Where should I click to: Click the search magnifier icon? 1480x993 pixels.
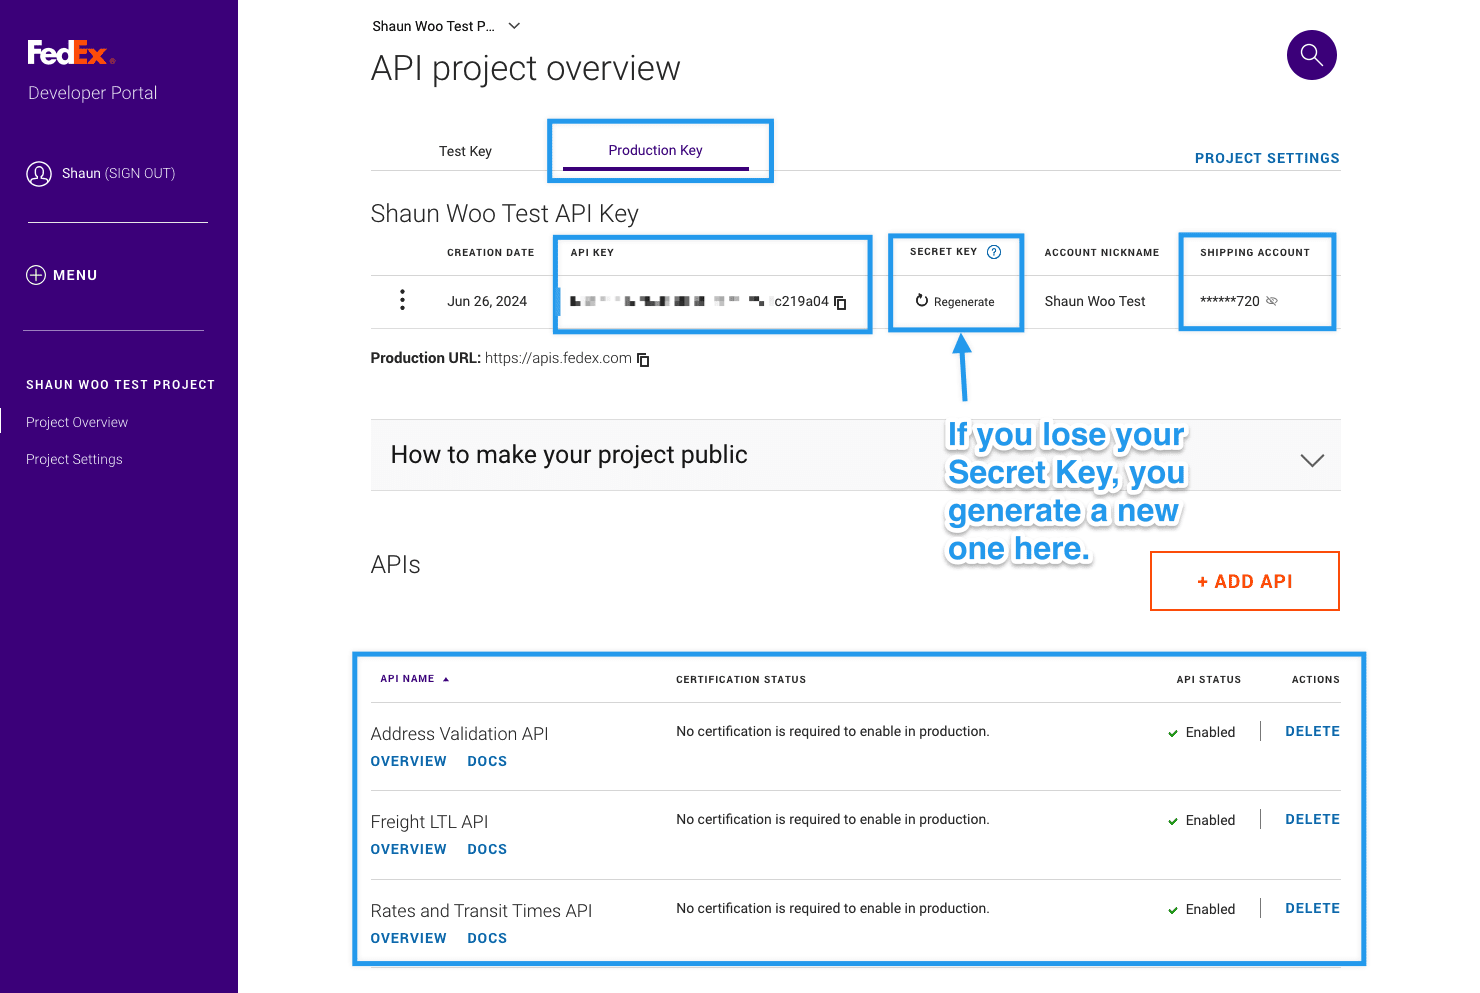(1311, 55)
